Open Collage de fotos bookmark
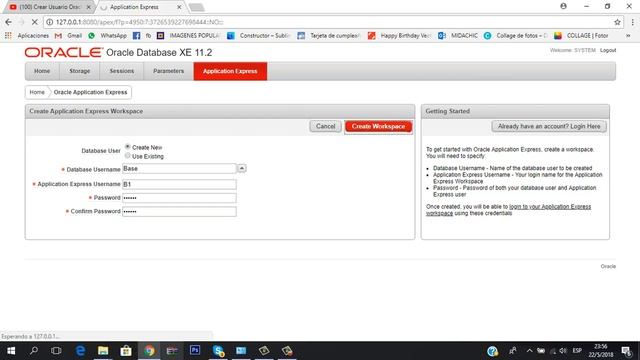Screen dimensions: 640x360 click(516, 36)
